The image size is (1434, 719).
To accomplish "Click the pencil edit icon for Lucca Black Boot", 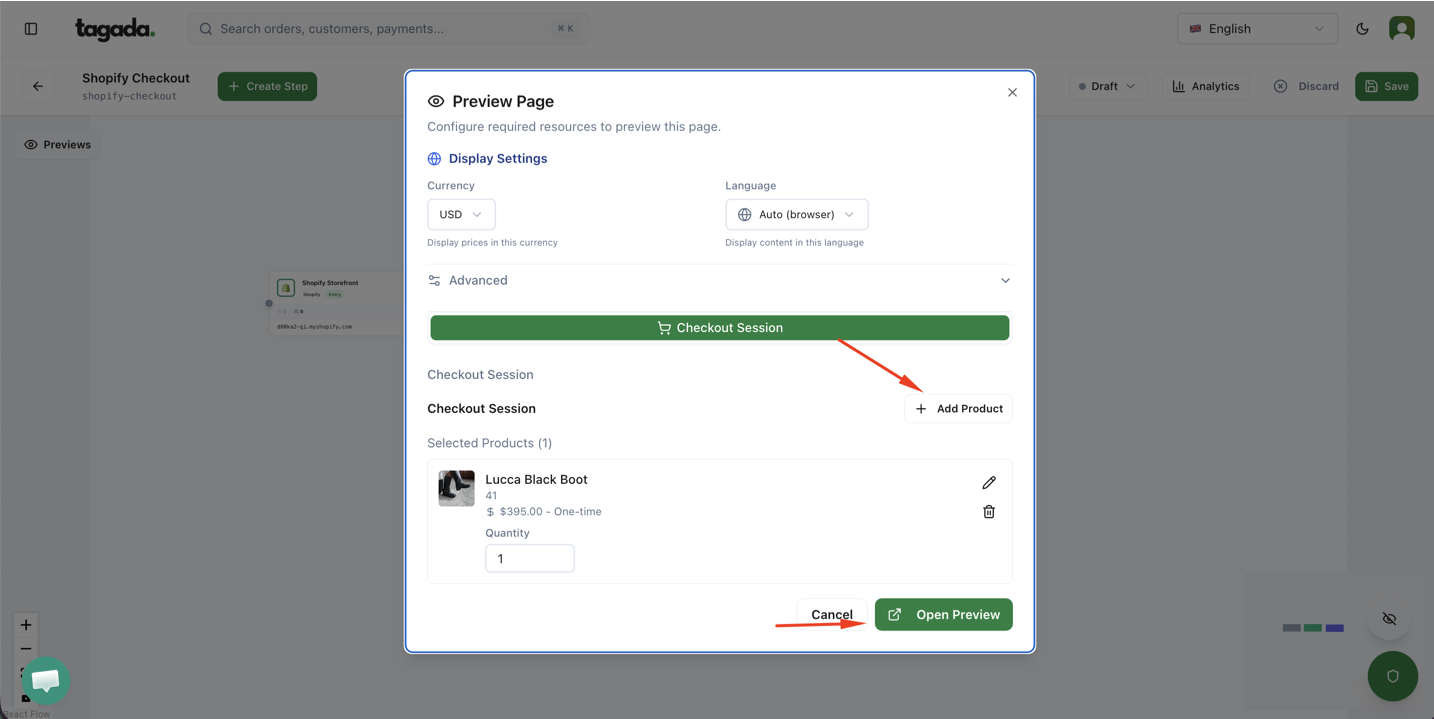I will 989,483.
